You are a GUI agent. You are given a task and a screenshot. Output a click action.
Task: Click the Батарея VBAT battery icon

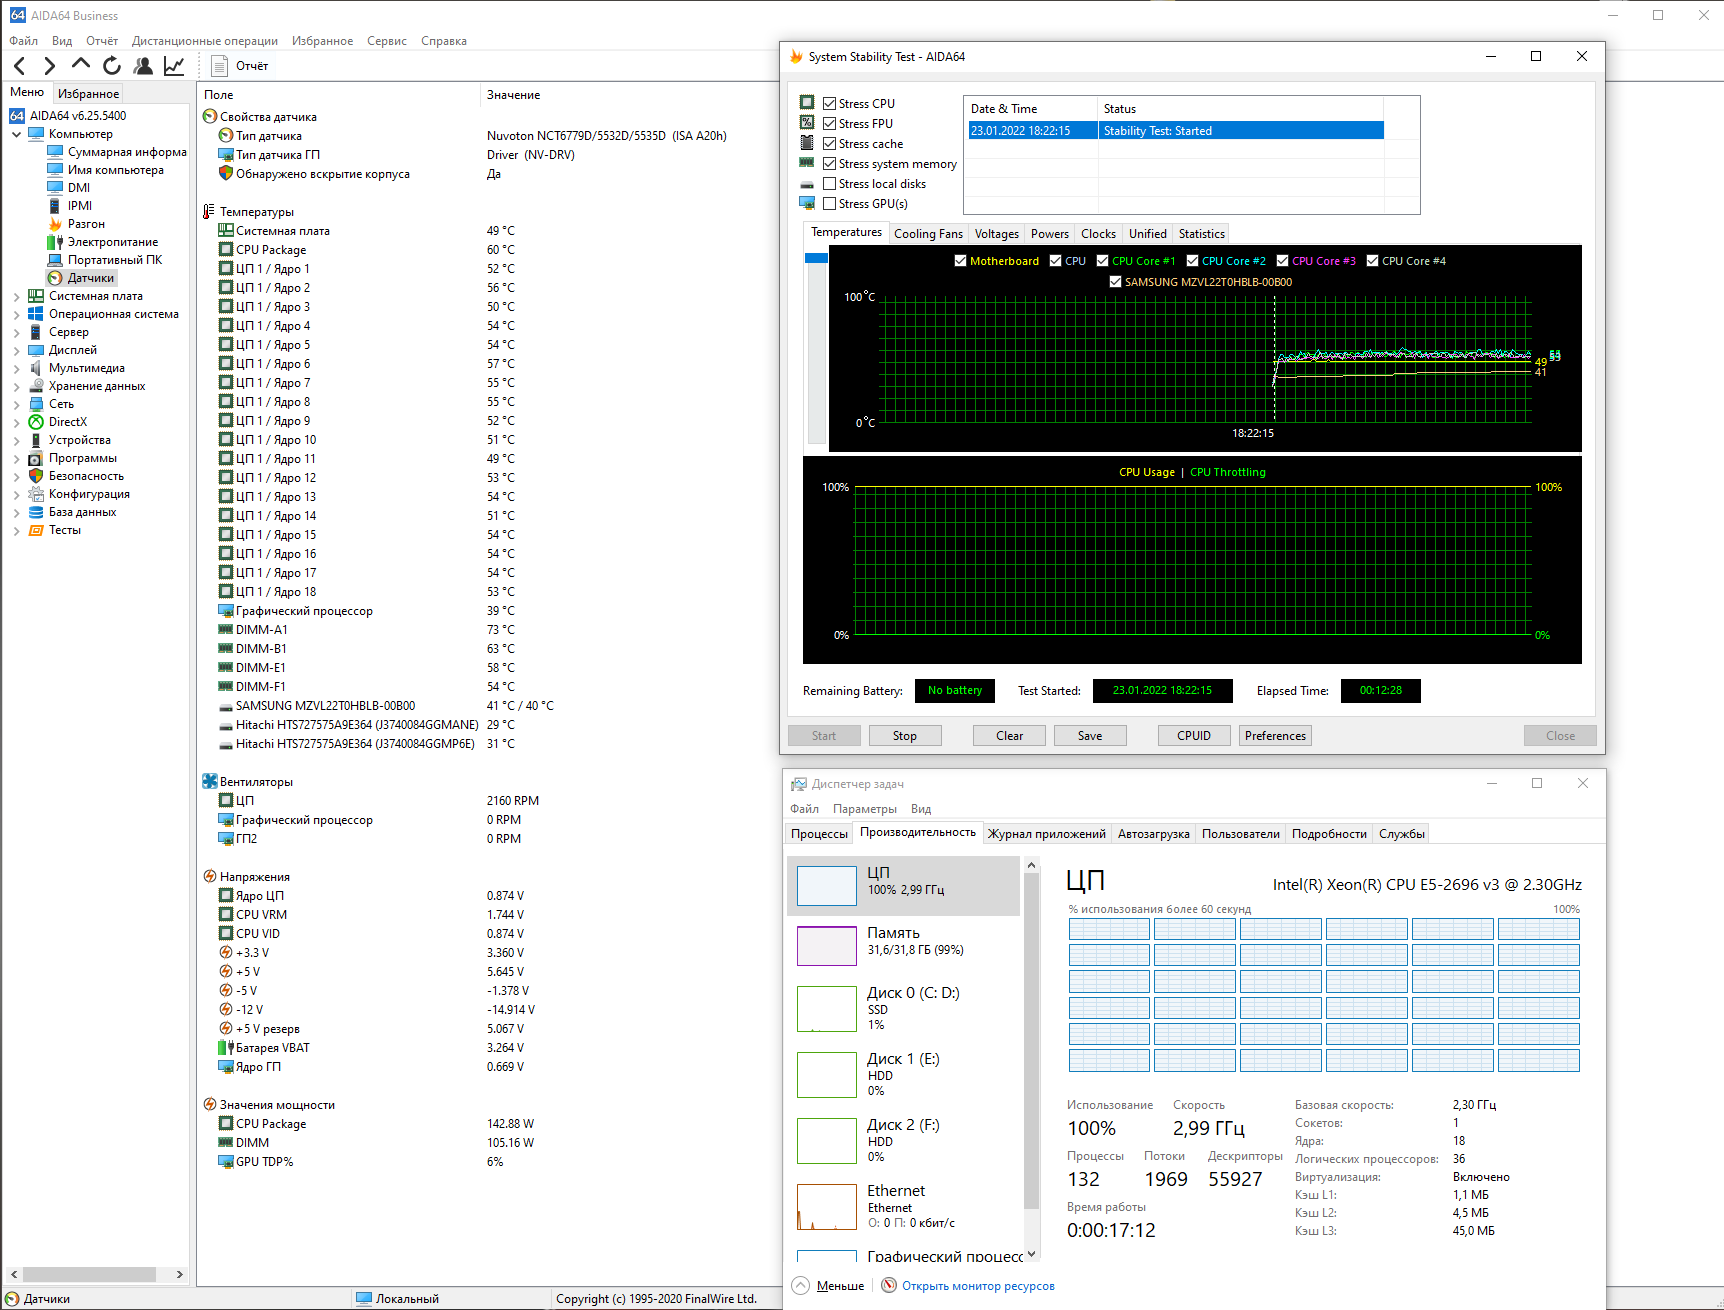tap(226, 1048)
